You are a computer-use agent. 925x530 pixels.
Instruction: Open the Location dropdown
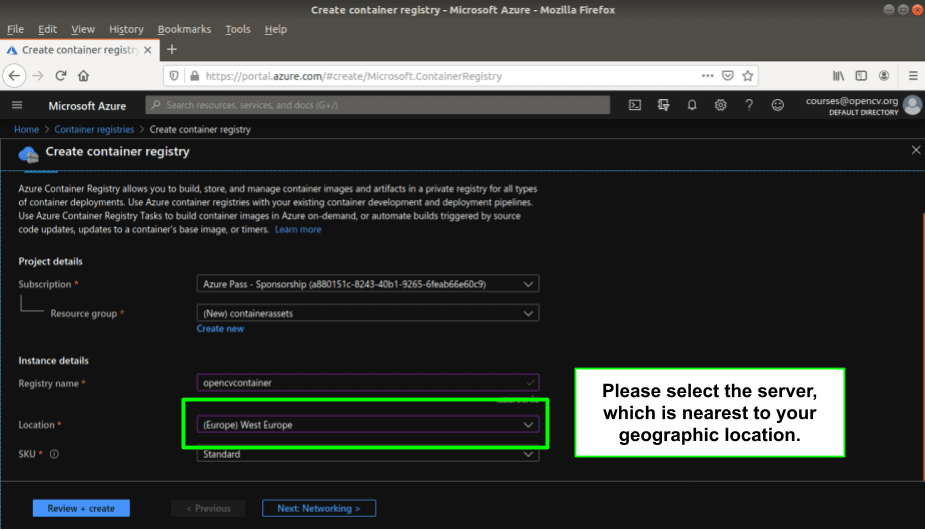tap(368, 424)
